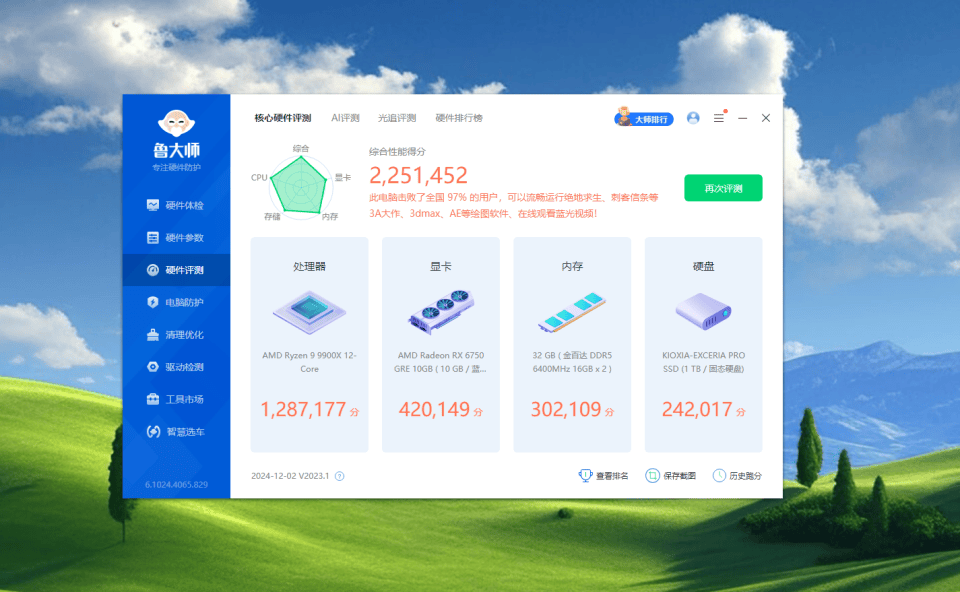
Task: Open the 硬件排行榜 tab
Action: coord(459,118)
